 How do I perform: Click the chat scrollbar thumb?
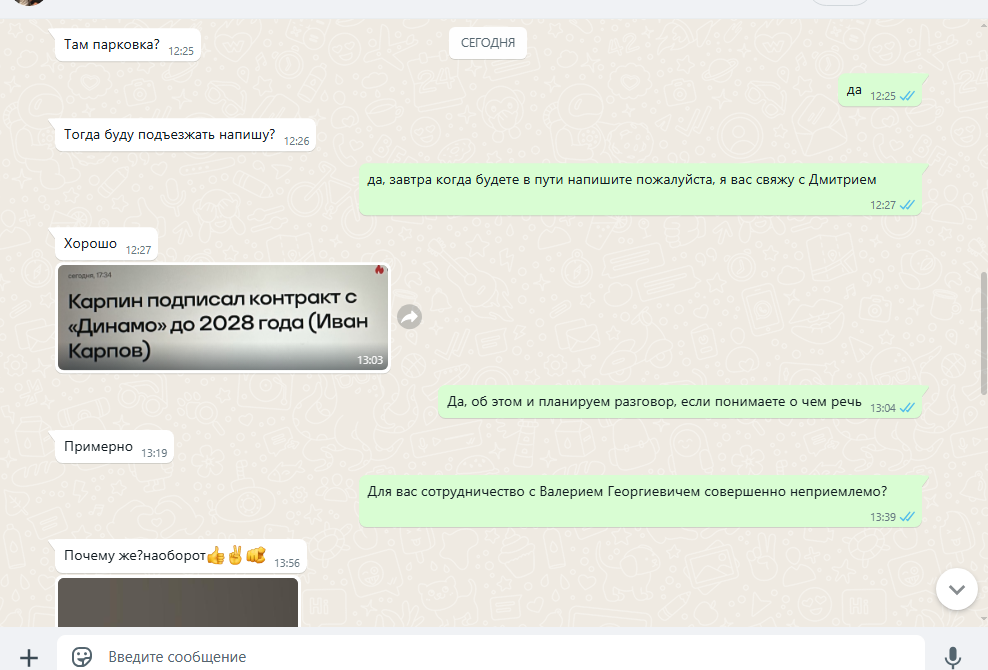click(984, 334)
